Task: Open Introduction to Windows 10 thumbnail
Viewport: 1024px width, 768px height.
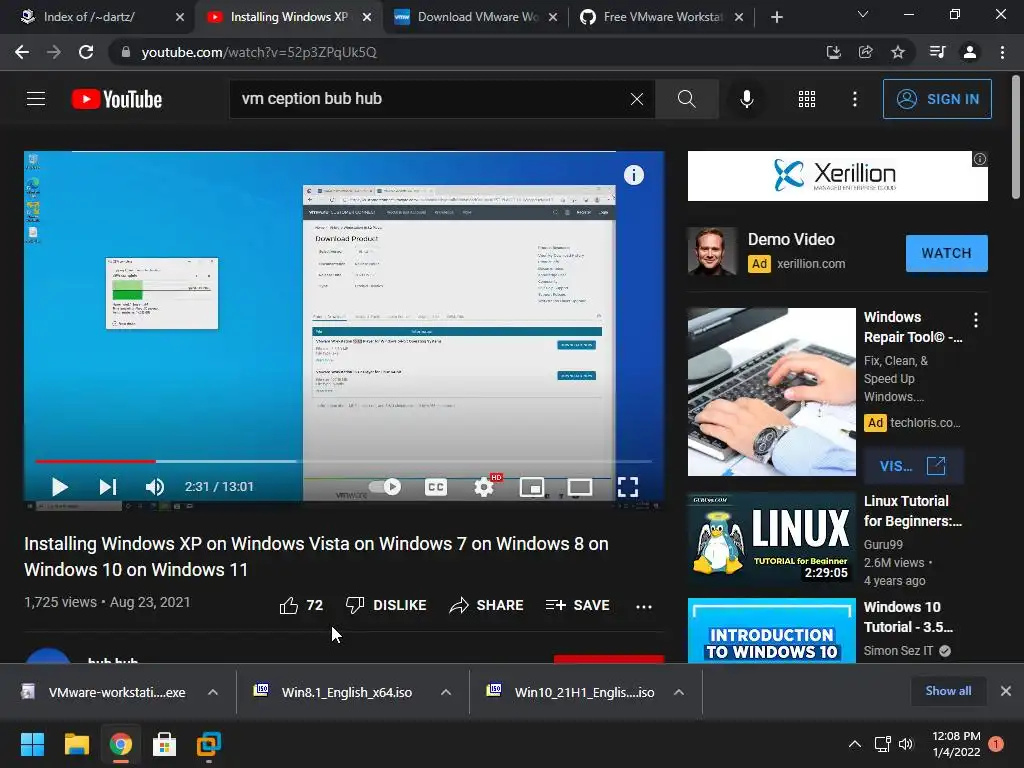Action: click(771, 631)
